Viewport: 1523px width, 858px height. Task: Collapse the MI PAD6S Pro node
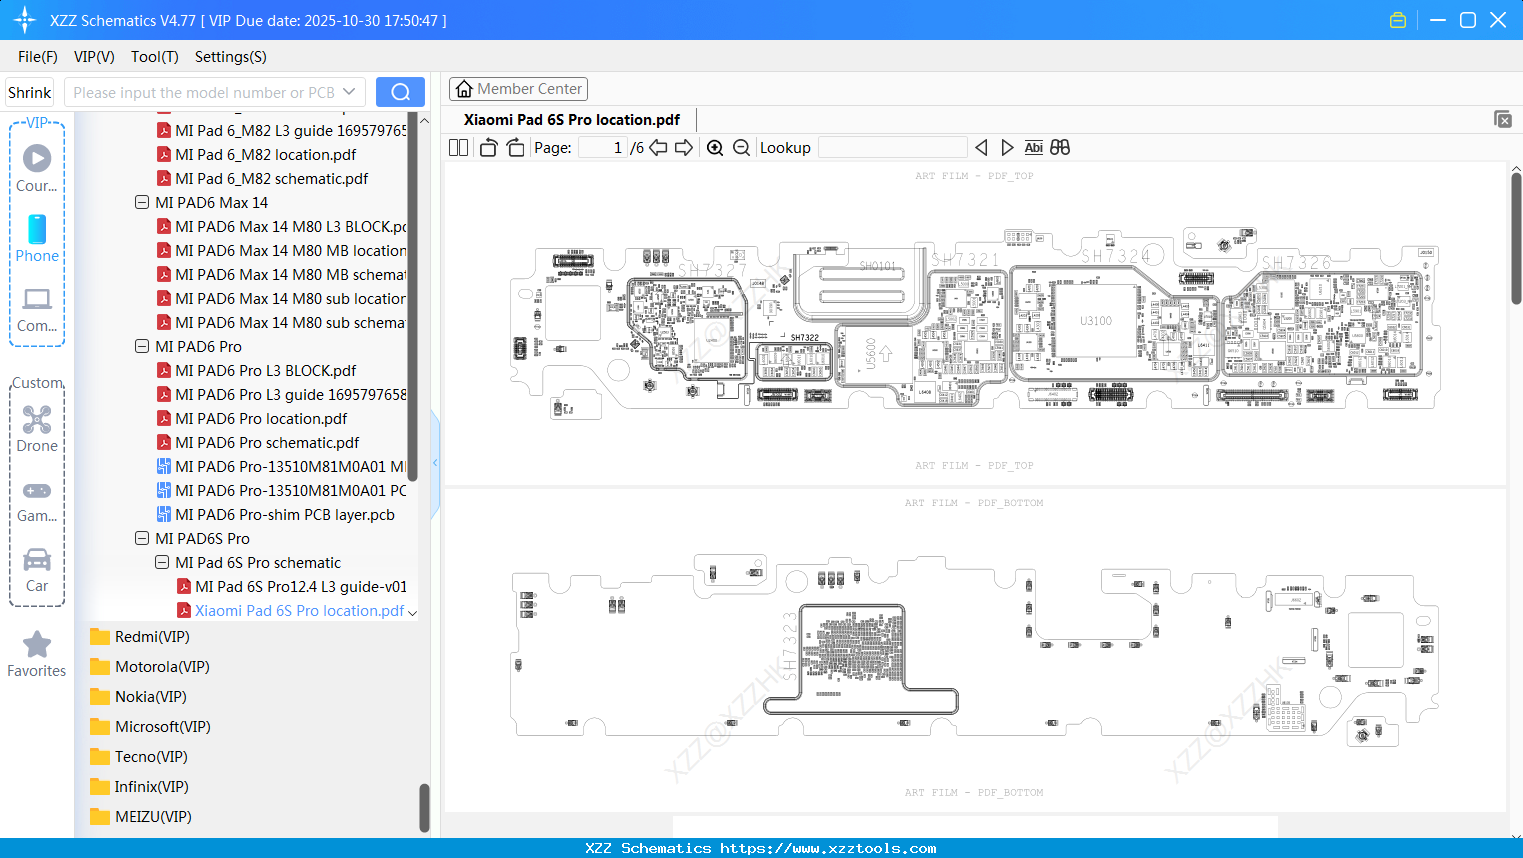coord(142,539)
